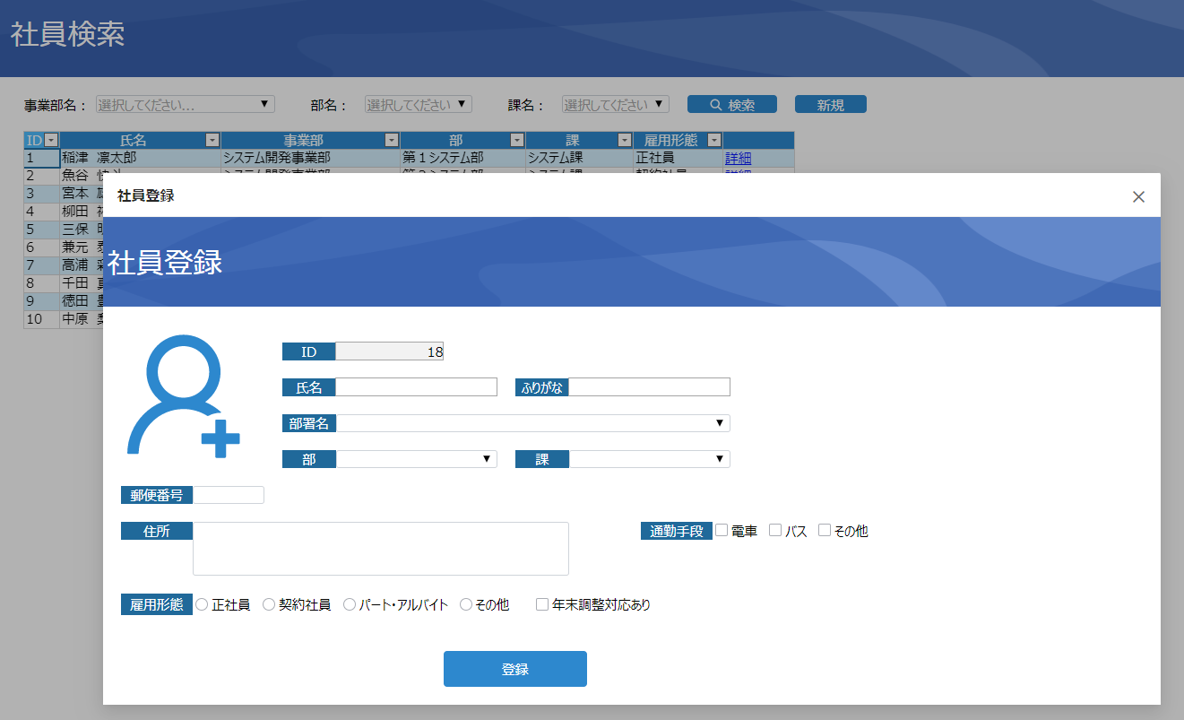Viewport: 1184px width, 720px height.
Task: Click the 郵便番号 postal code field
Action: pos(227,494)
